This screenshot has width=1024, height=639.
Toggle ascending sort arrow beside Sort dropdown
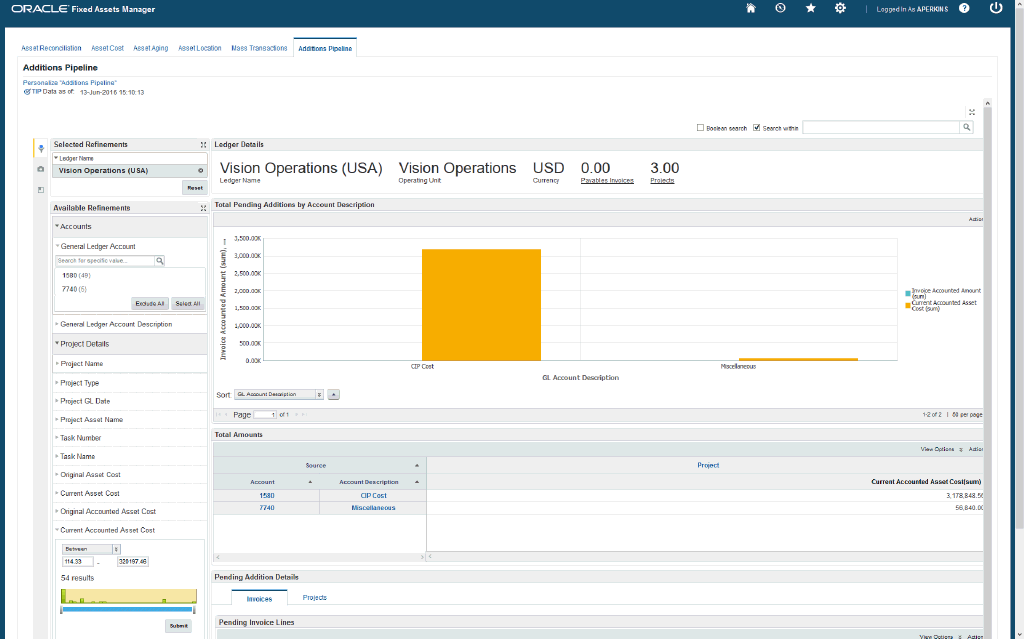click(333, 395)
